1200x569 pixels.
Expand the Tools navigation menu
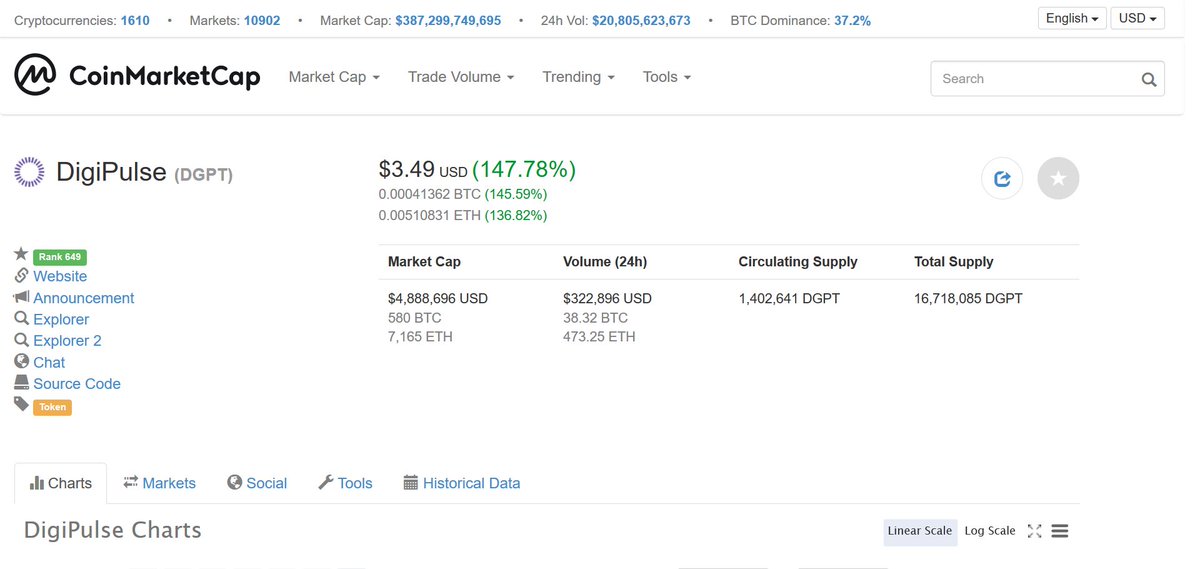(667, 77)
